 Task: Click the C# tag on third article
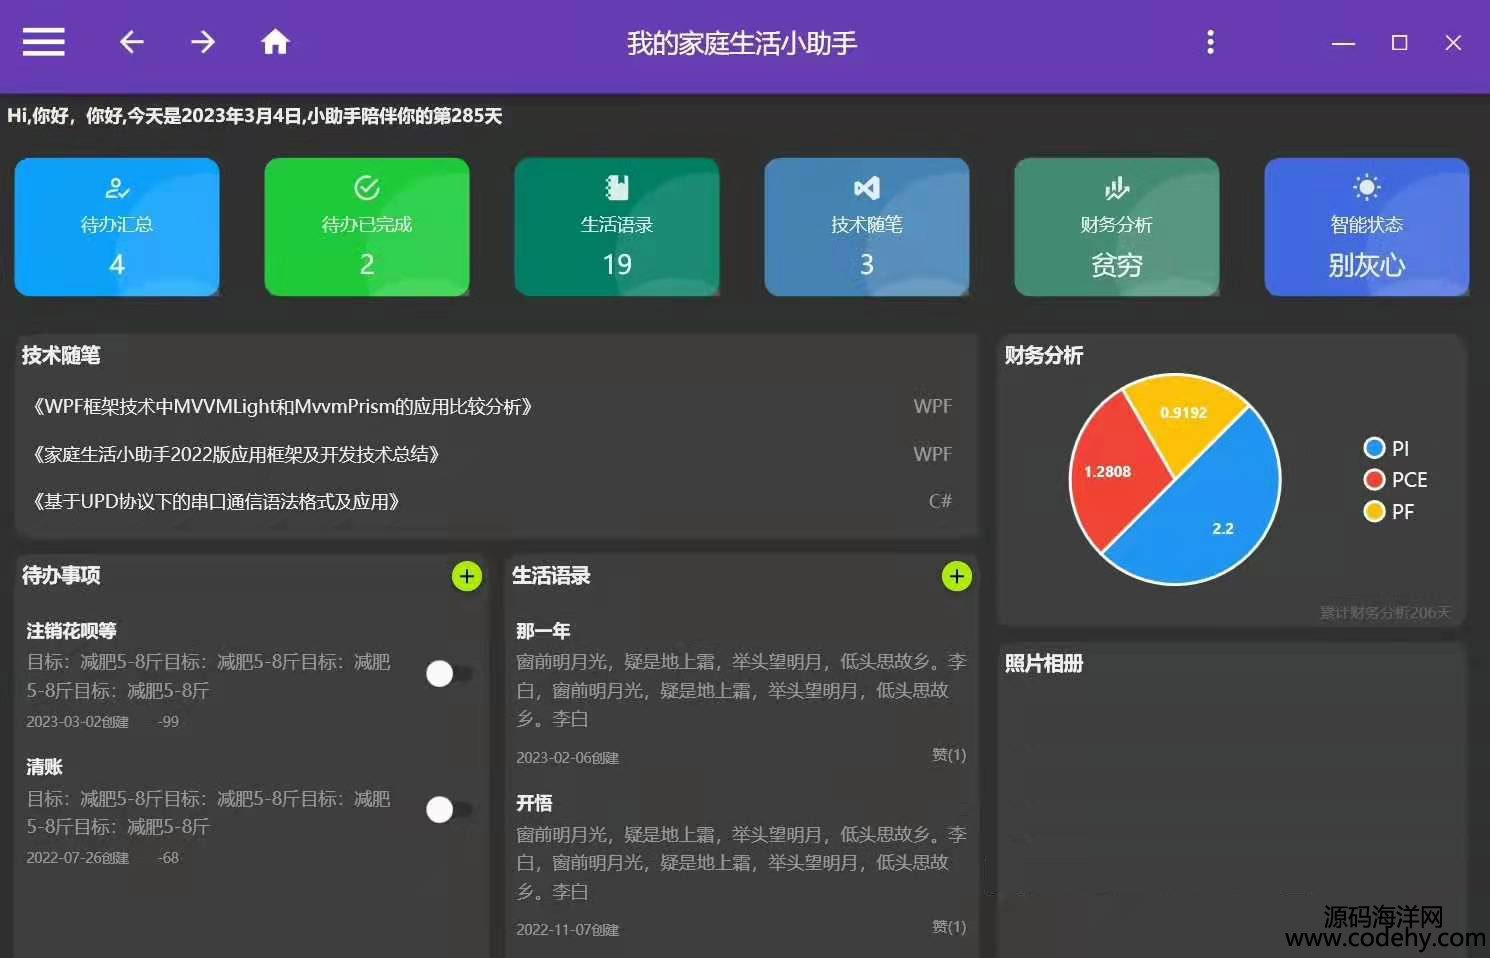pos(940,502)
